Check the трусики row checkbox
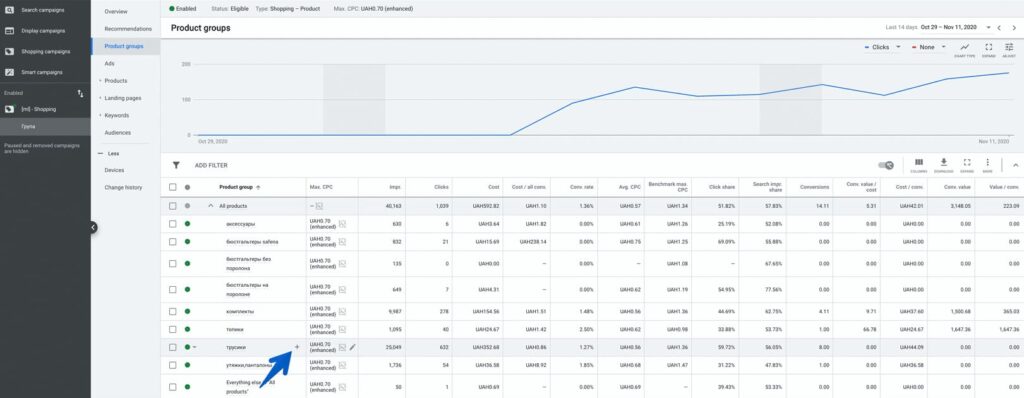Viewport: 1024px width, 398px height. click(172, 347)
